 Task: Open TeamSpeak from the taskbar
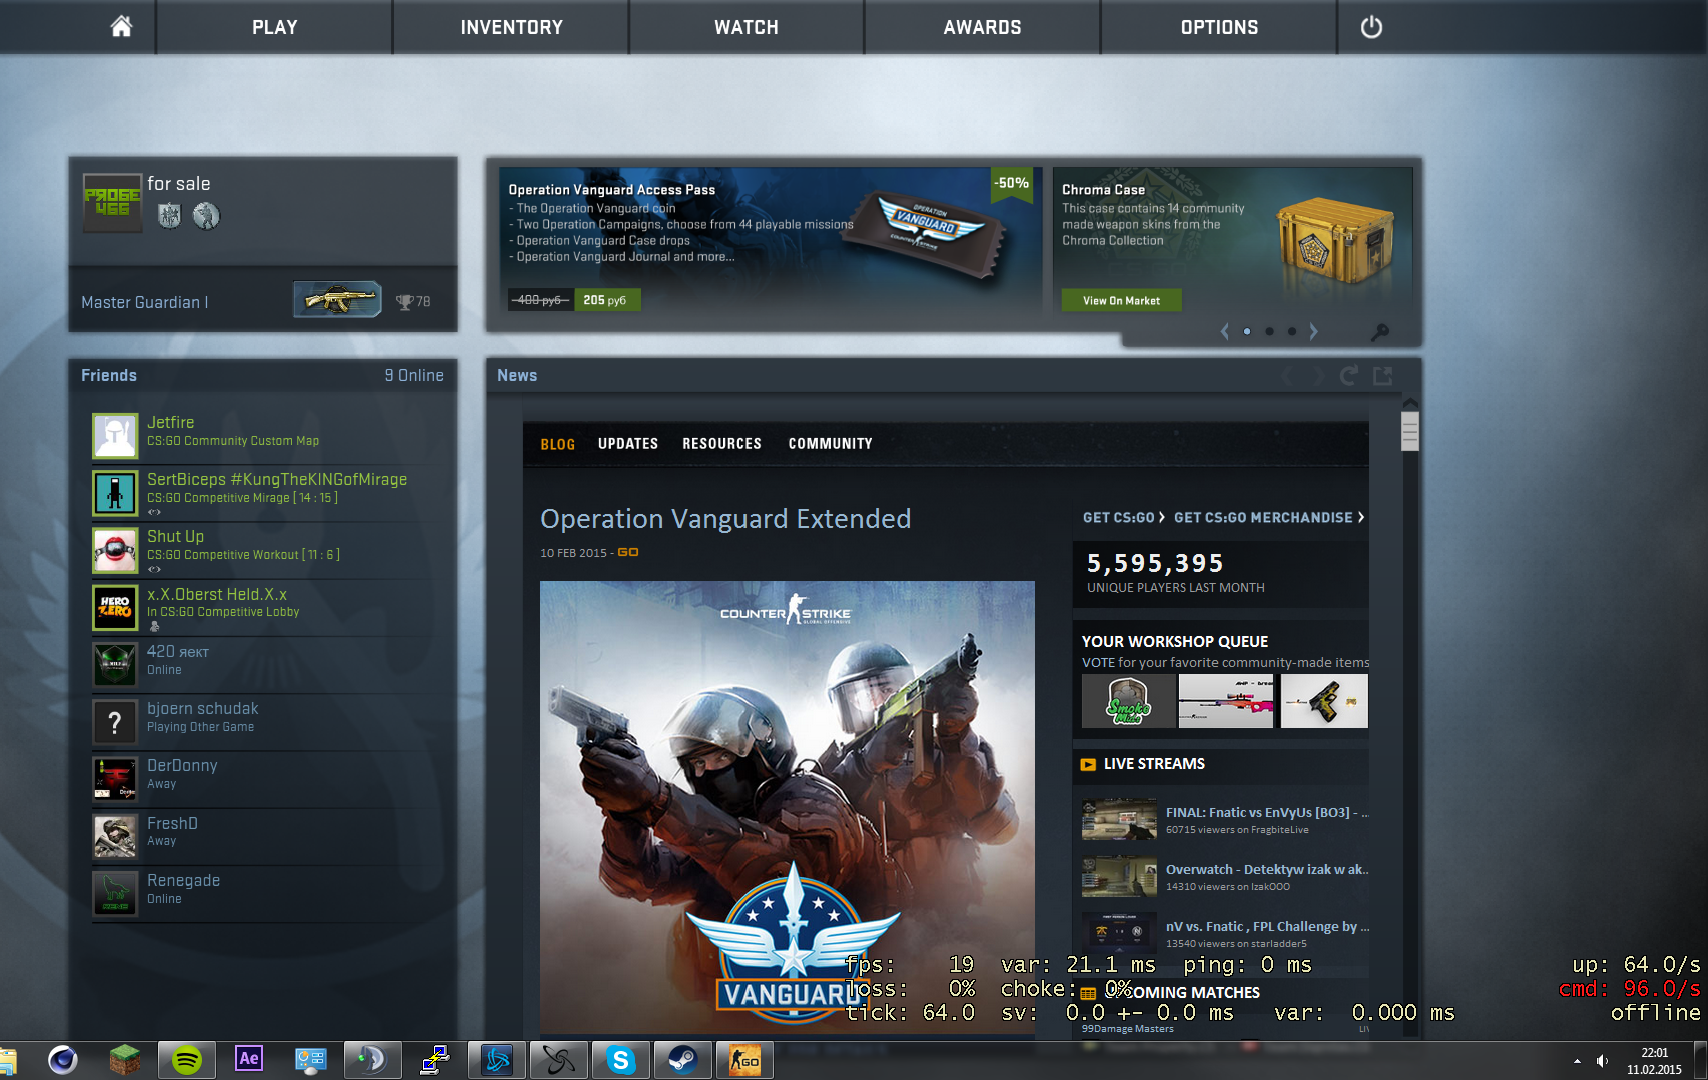(372, 1059)
